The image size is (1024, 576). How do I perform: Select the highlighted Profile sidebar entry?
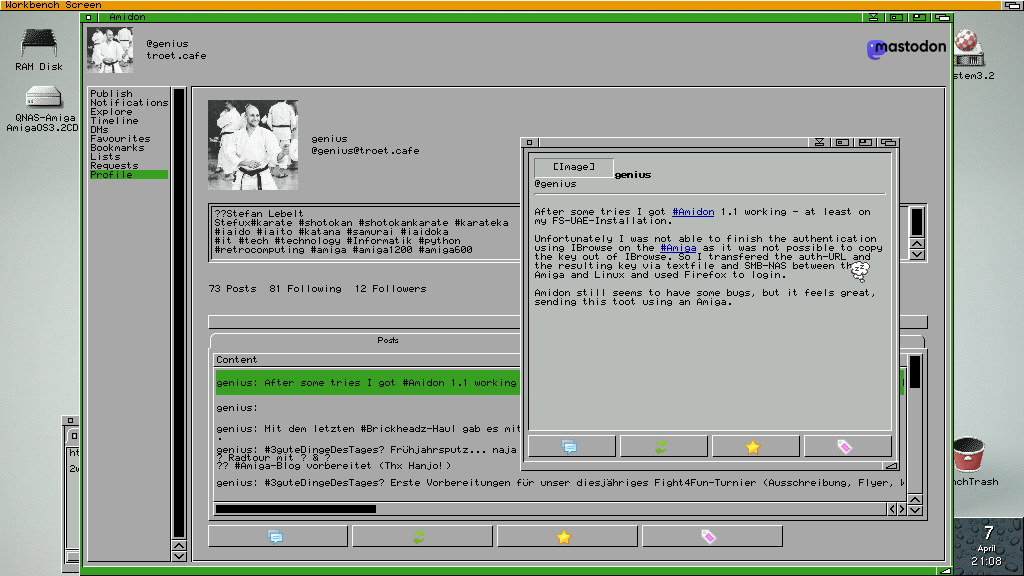pos(129,174)
